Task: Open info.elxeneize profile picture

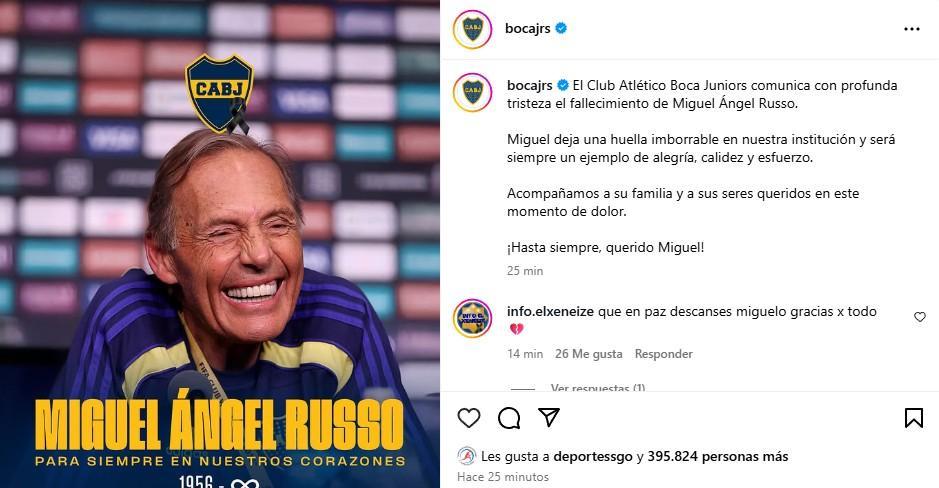Action: click(472, 318)
